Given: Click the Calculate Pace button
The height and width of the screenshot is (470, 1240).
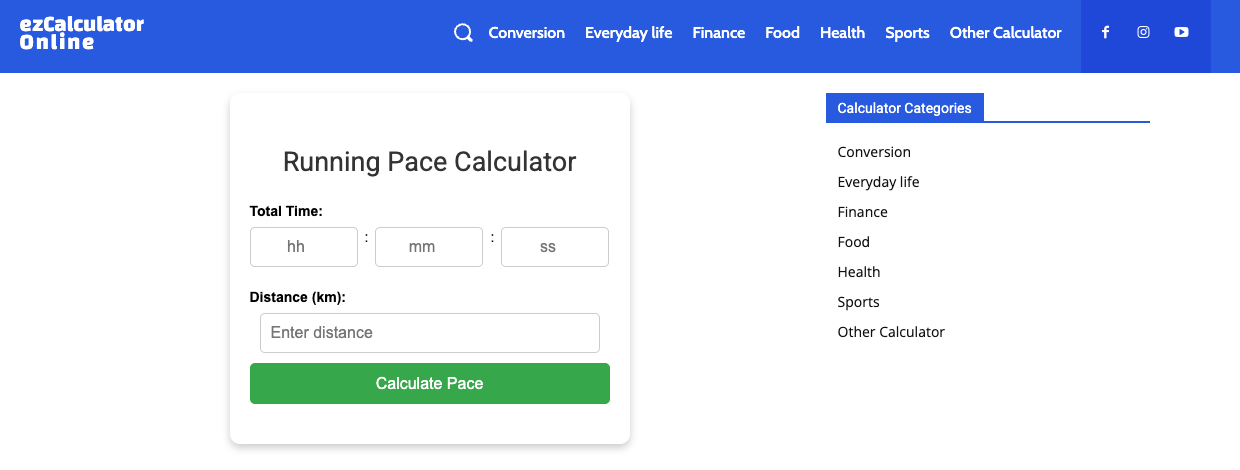Looking at the screenshot, I should coord(430,384).
